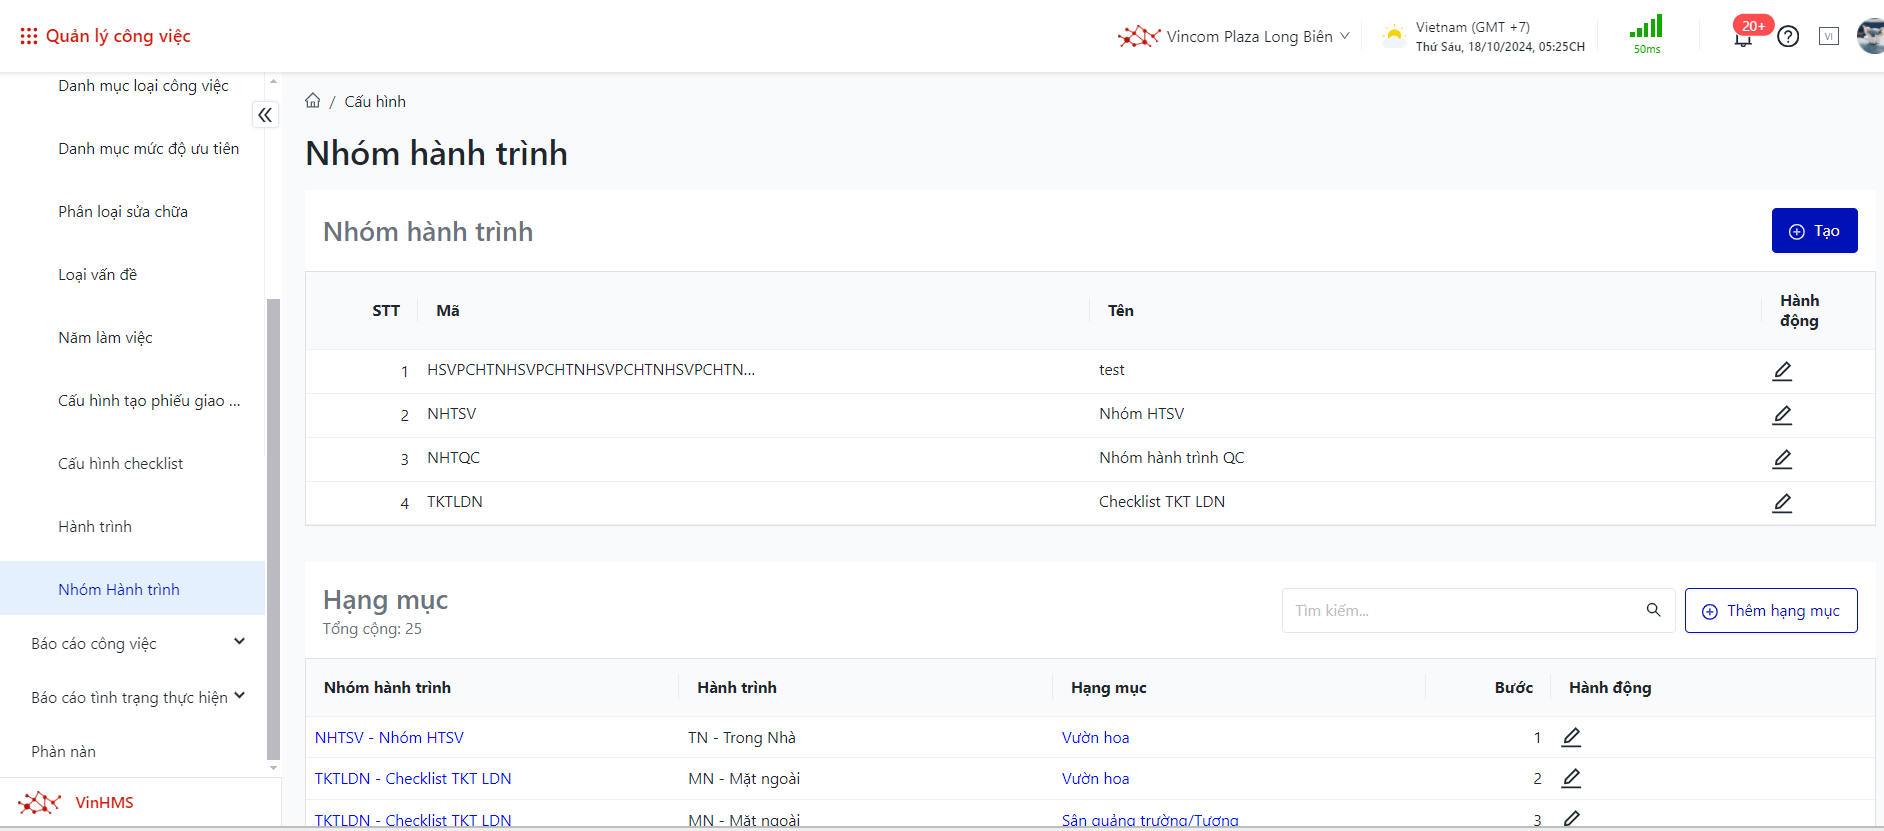The height and width of the screenshot is (831, 1884).
Task: Click Thêm hạng mục button
Action: click(1770, 611)
